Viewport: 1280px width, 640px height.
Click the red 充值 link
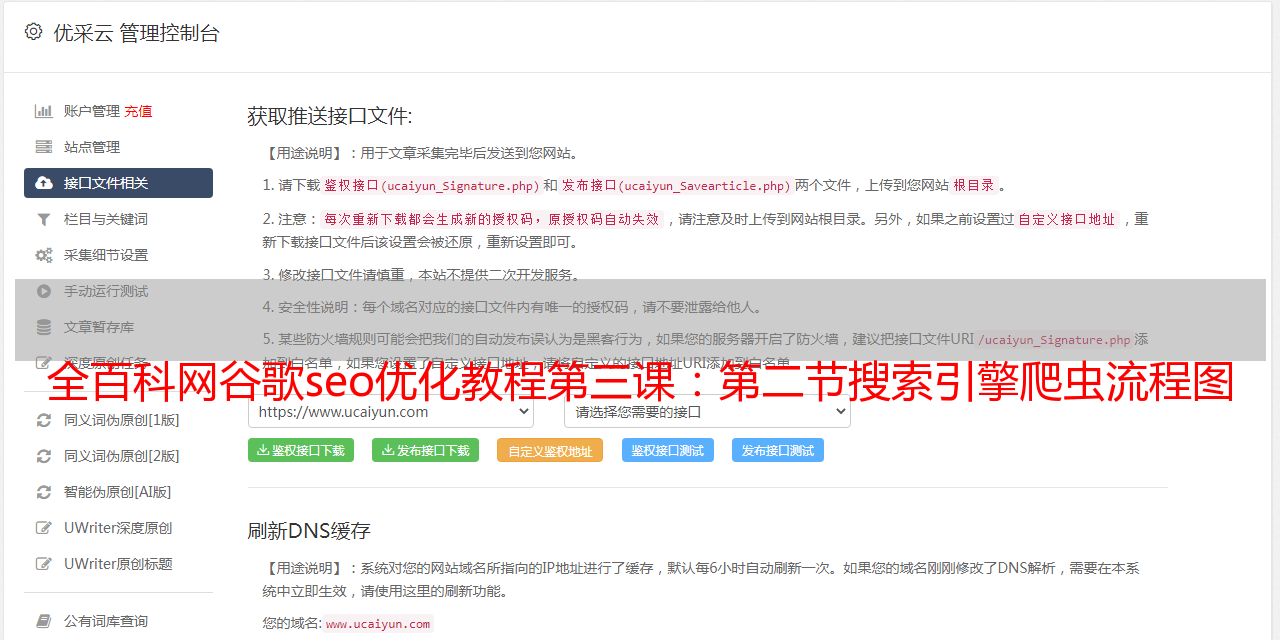pos(138,111)
